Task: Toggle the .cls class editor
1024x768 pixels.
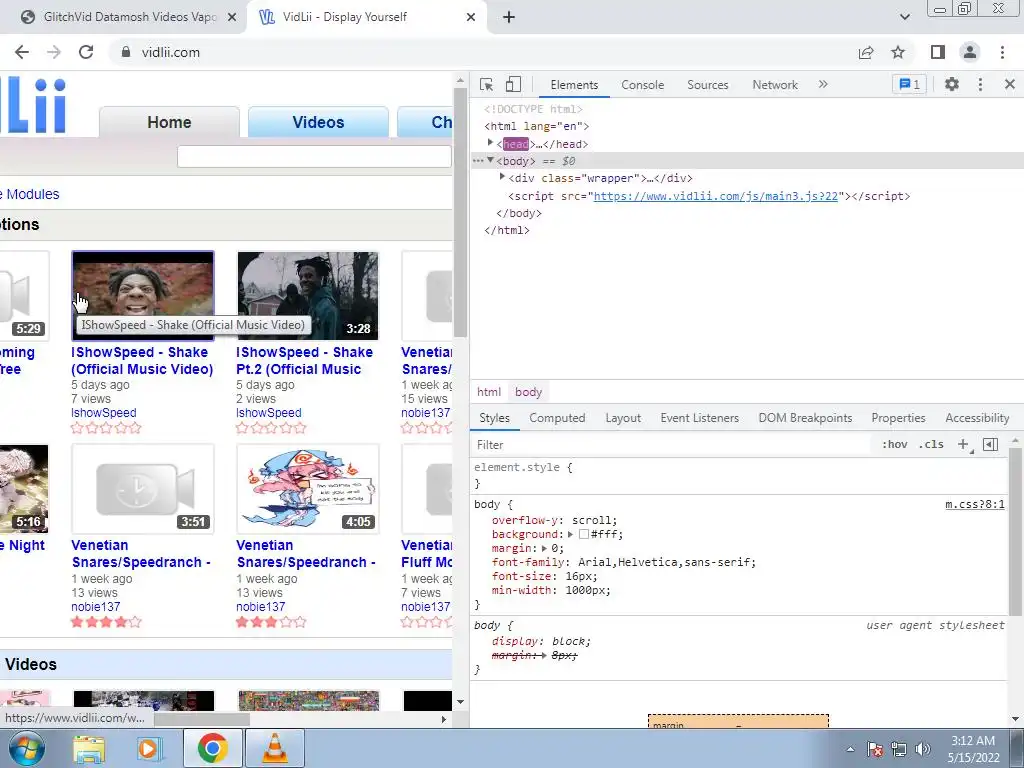Action: click(931, 445)
